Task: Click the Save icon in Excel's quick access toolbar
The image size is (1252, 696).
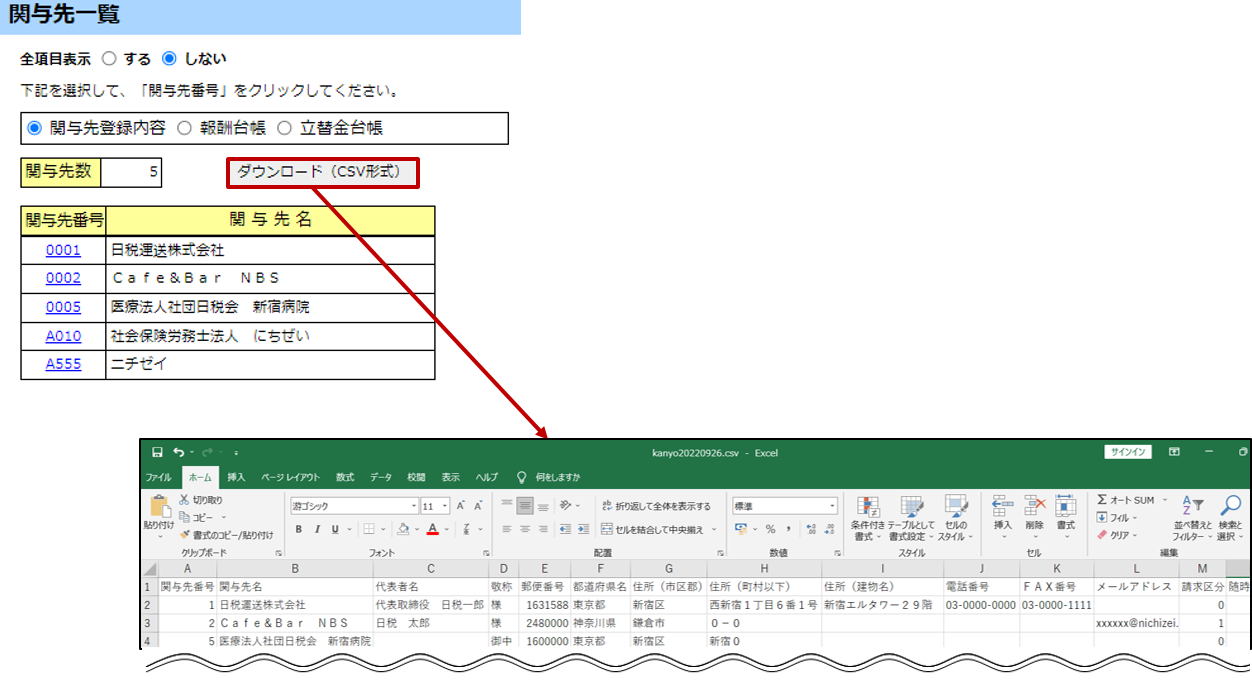Action: (x=157, y=452)
